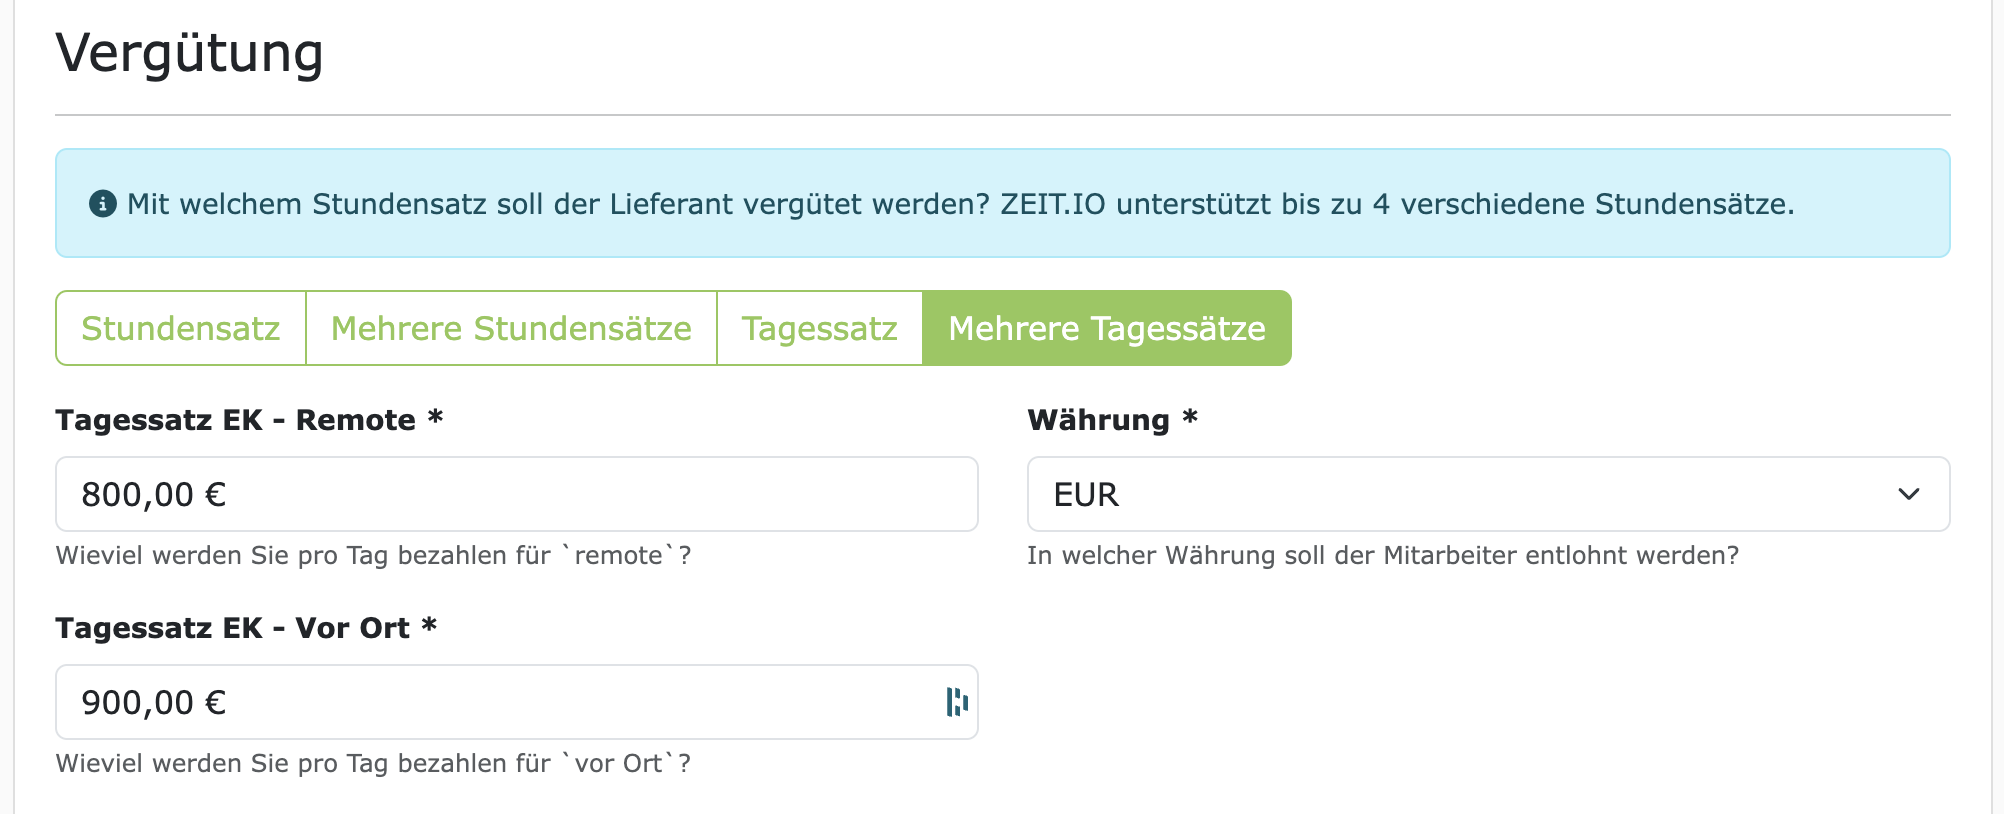Click the info icon in the blue banner
The height and width of the screenshot is (814, 2004).
[102, 204]
